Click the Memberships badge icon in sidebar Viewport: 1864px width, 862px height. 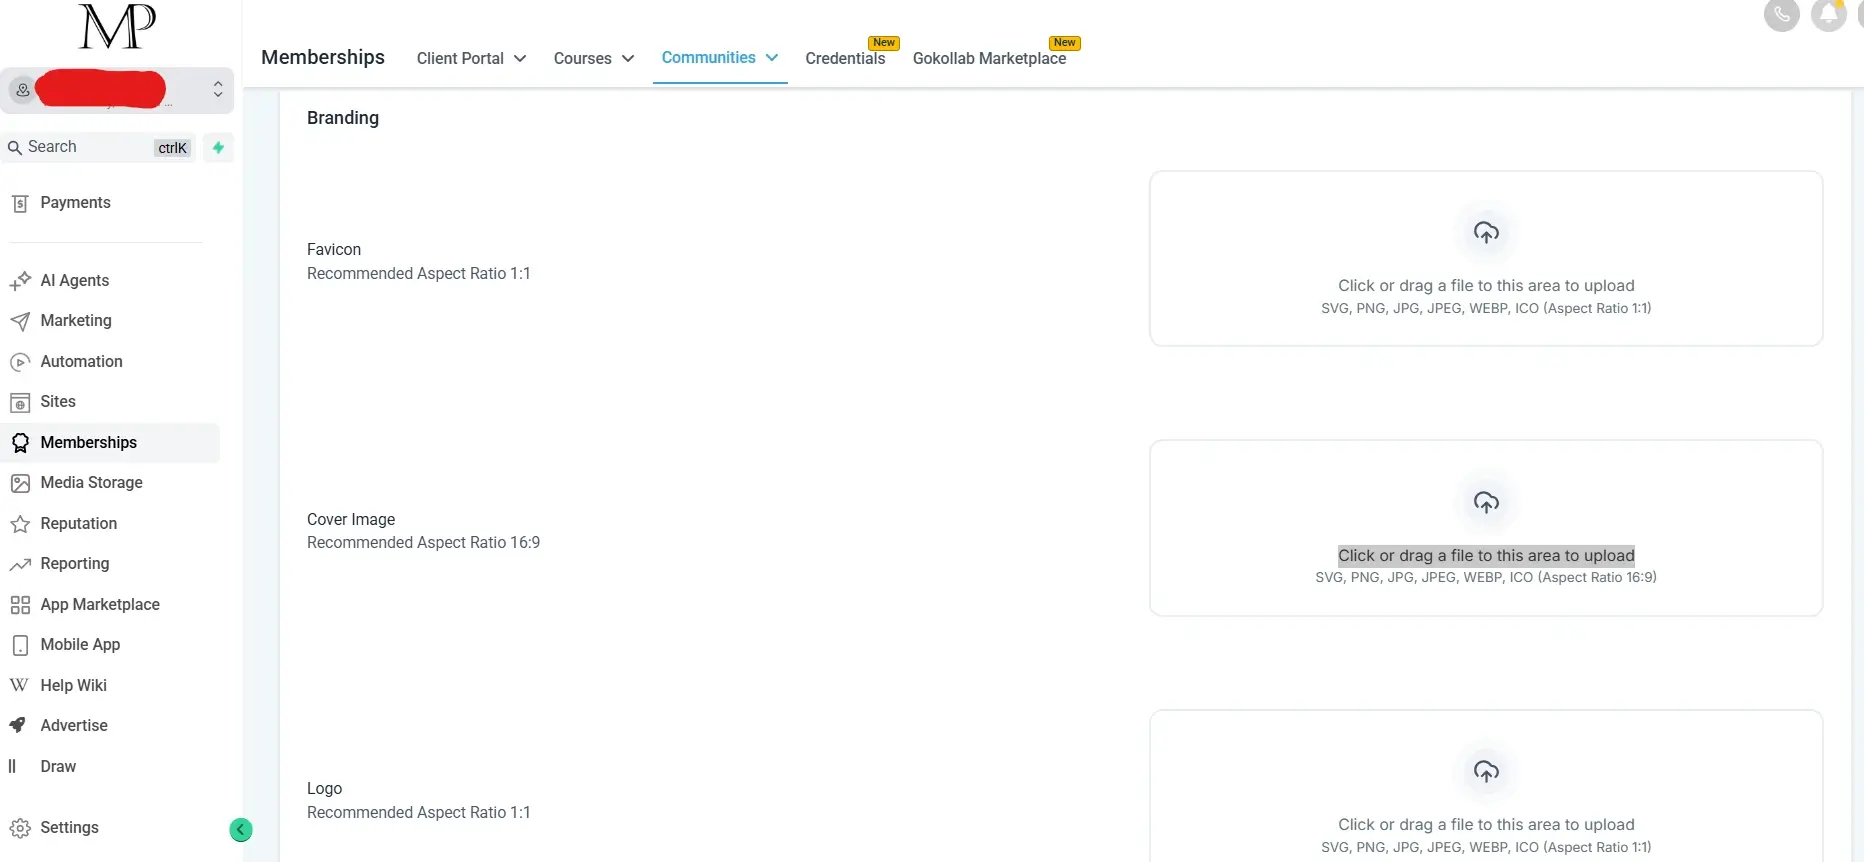20,443
